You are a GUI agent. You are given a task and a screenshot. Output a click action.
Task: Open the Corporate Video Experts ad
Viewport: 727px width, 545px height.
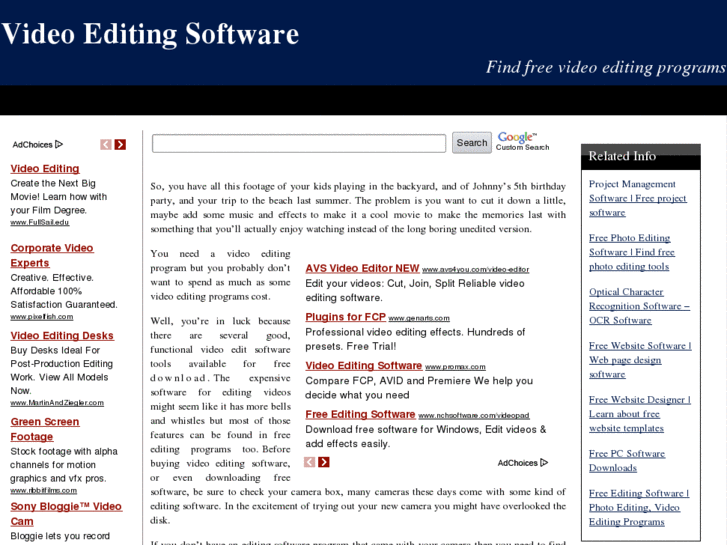pyautogui.click(x=52, y=255)
